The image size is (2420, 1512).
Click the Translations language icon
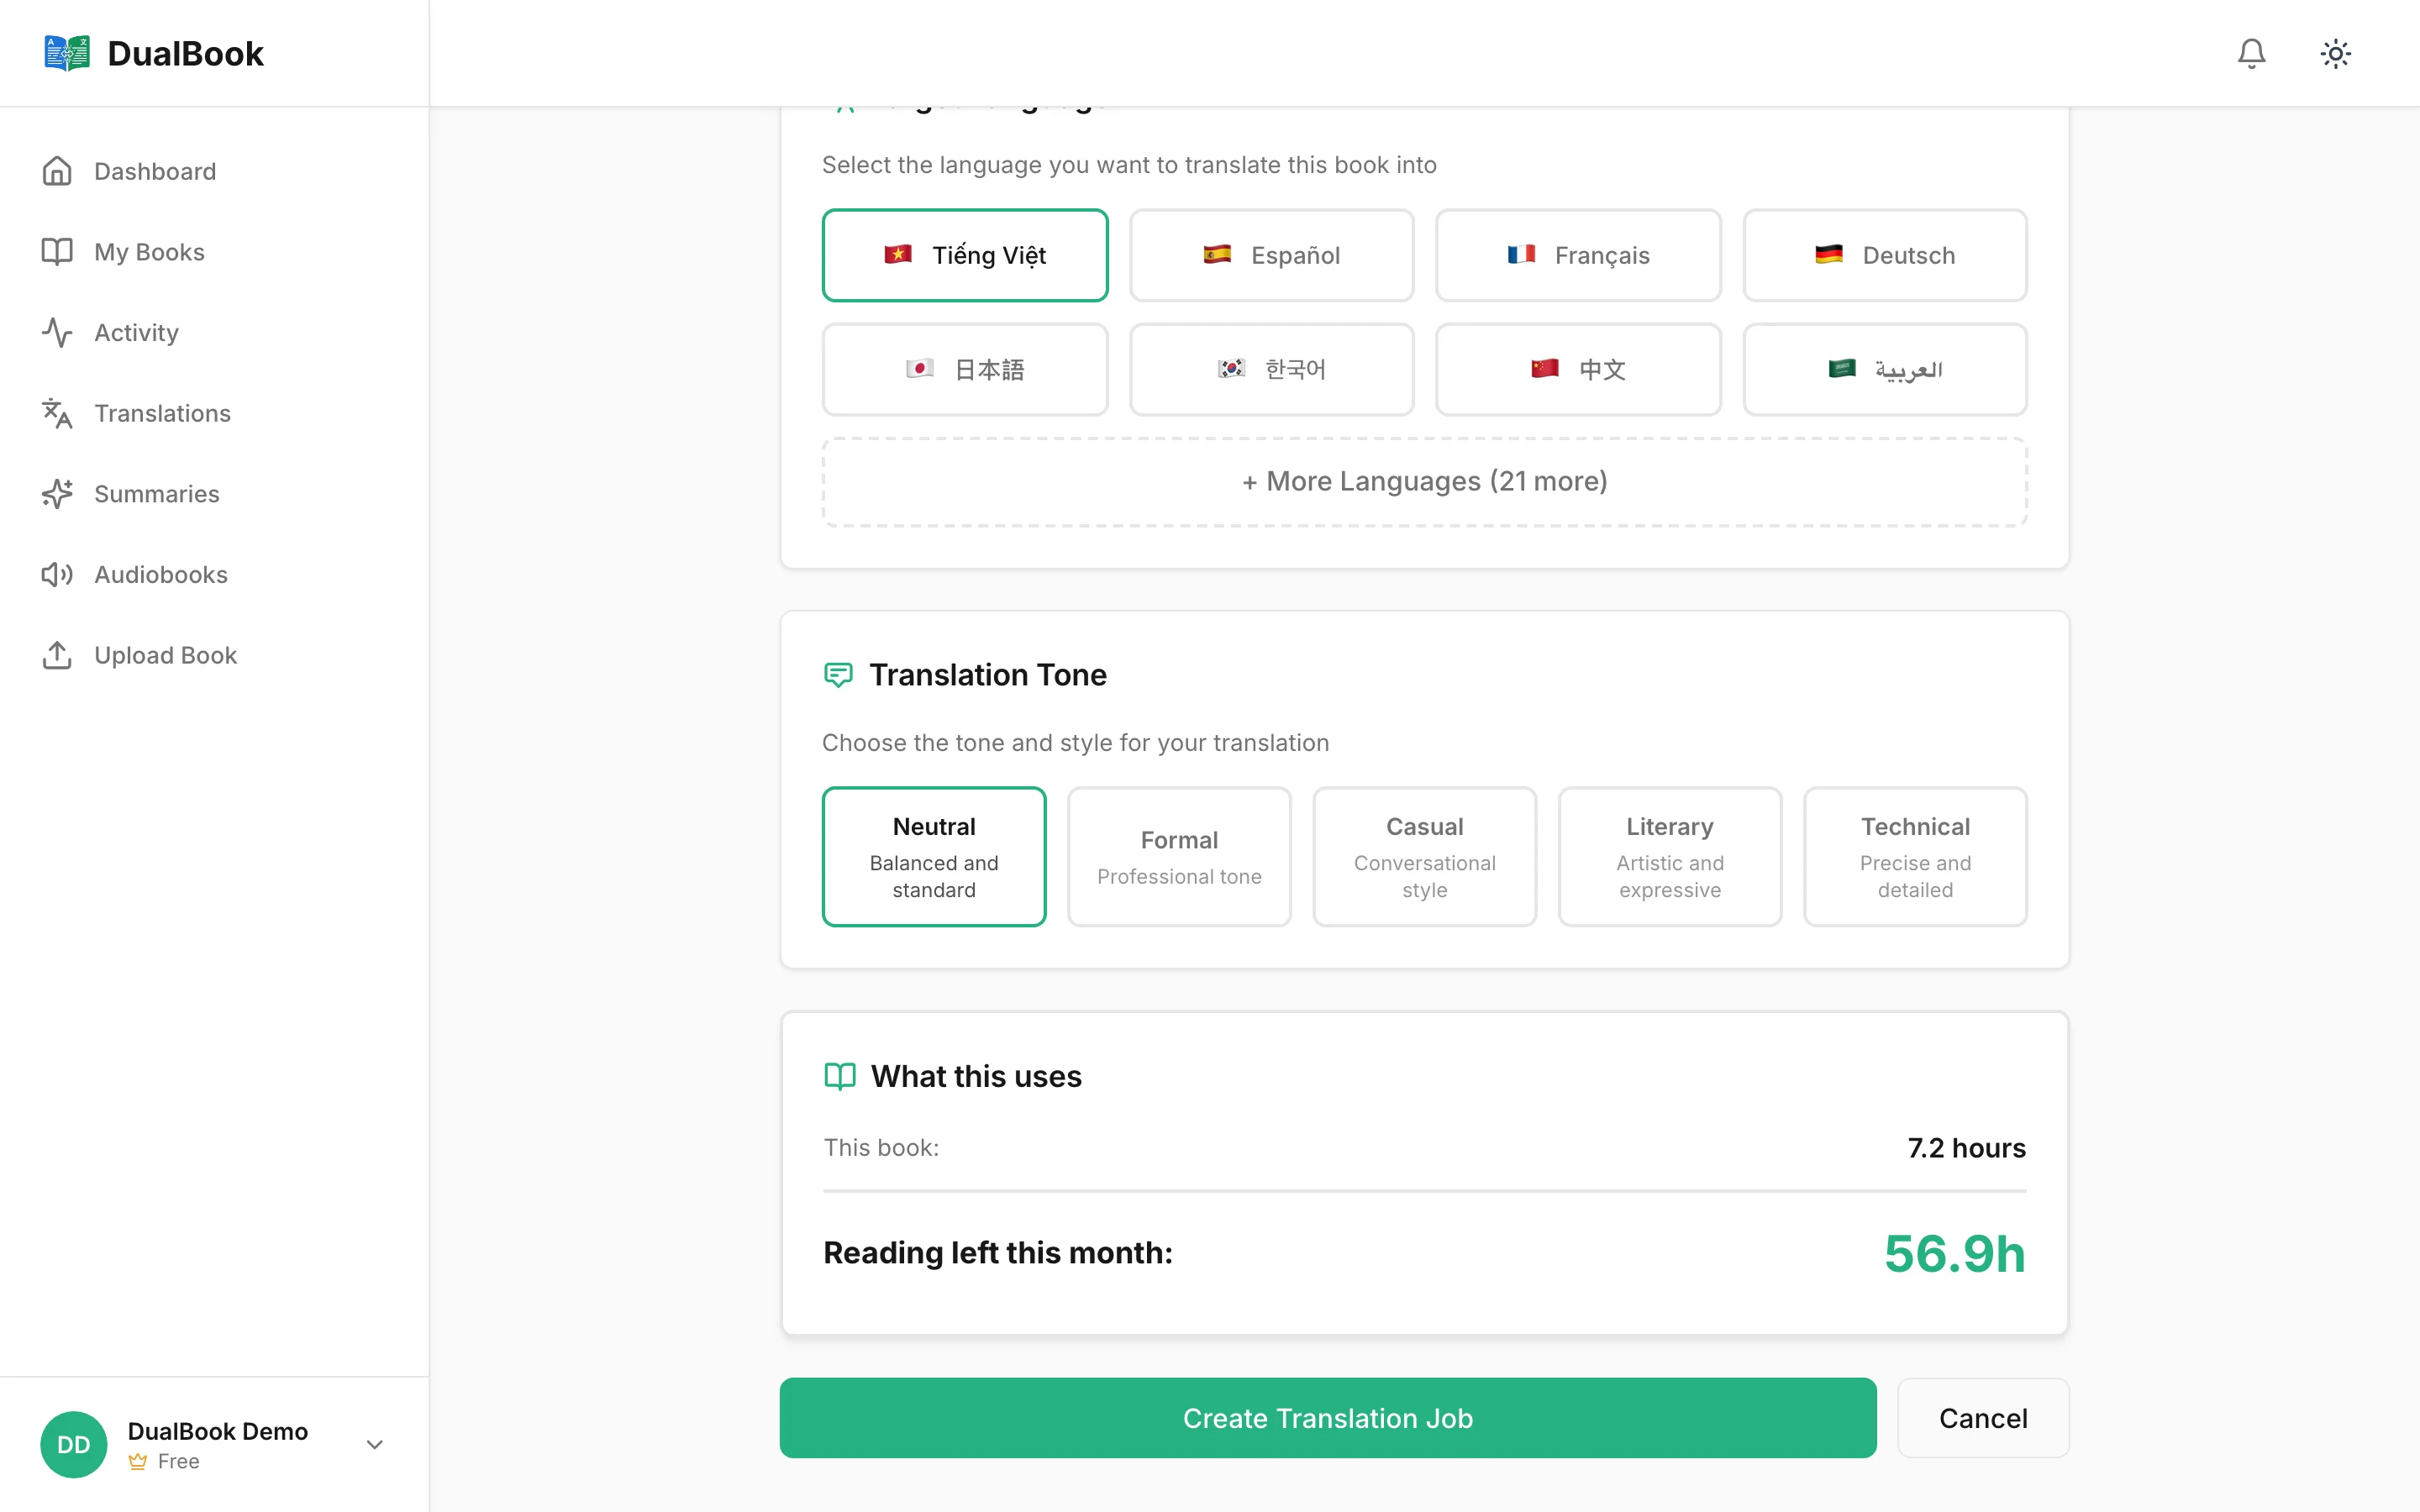pos(57,413)
